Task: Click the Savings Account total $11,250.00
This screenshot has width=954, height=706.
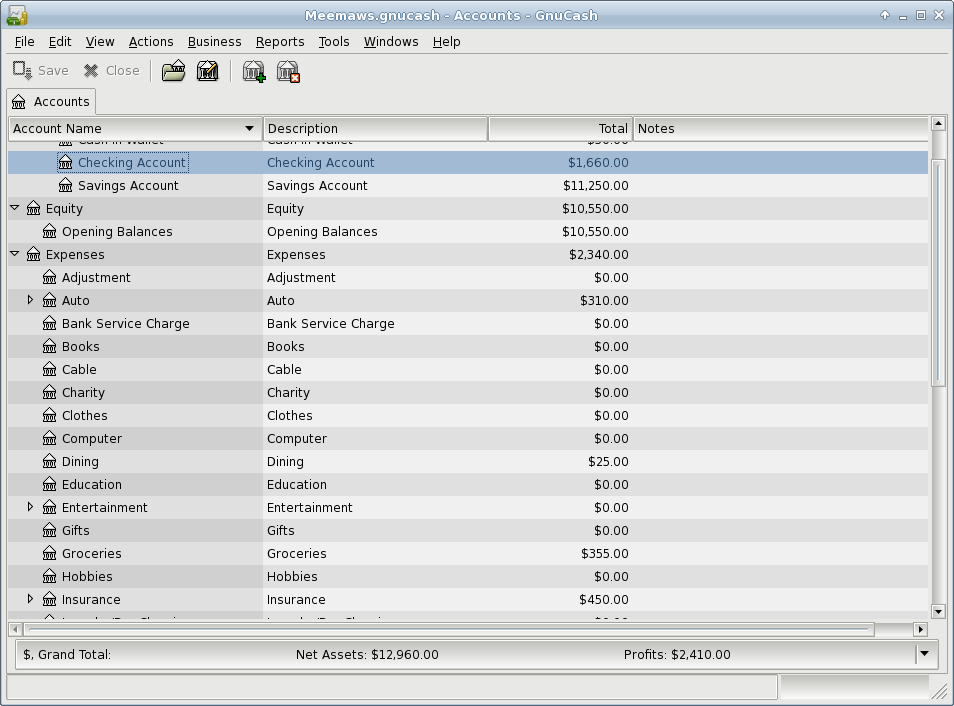Action: coord(596,186)
